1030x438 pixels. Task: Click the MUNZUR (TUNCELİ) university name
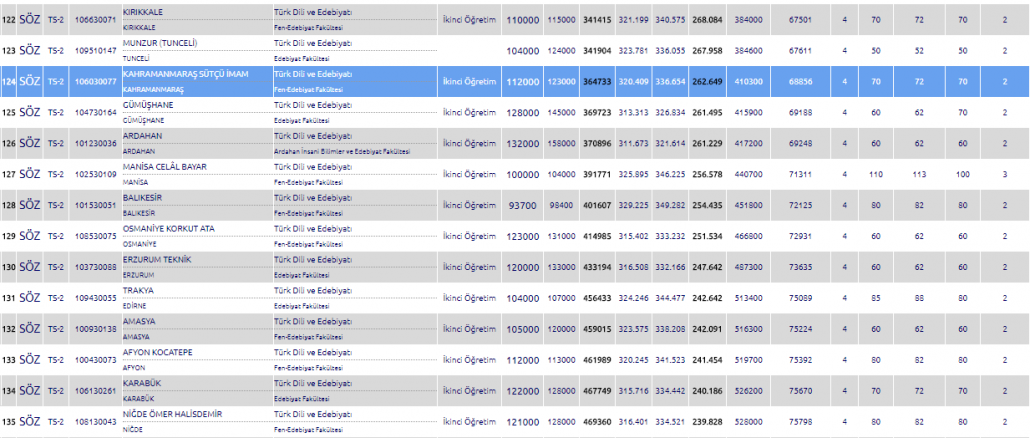click(x=159, y=44)
